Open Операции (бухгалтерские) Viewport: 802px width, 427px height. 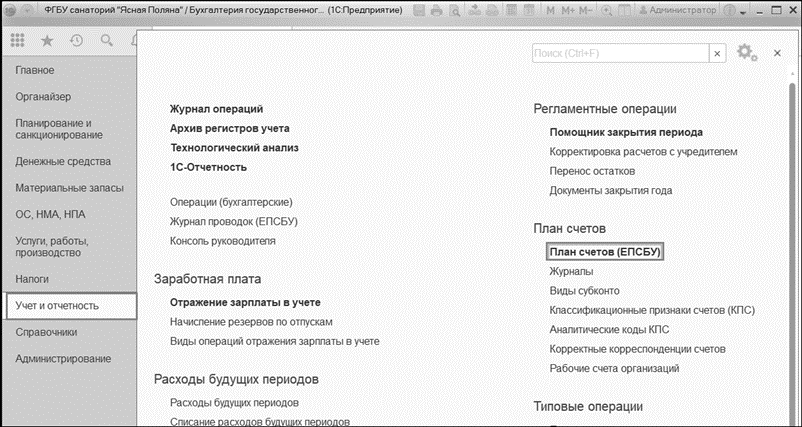point(231,203)
